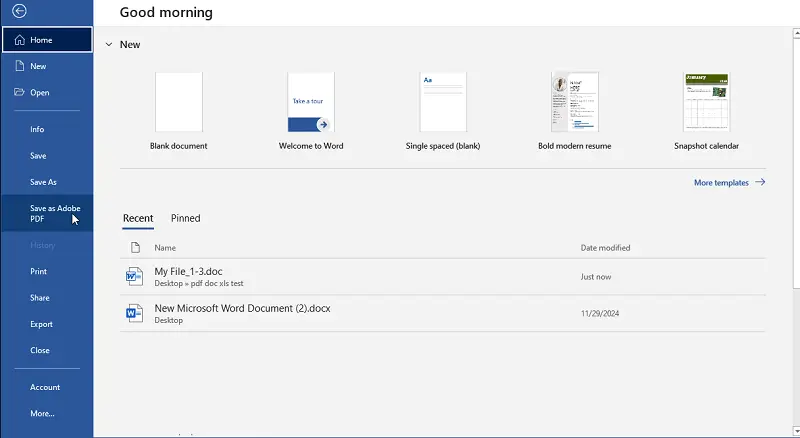Click the scrollbar up arrow
This screenshot has width=800, height=438.
click(x=796, y=33)
